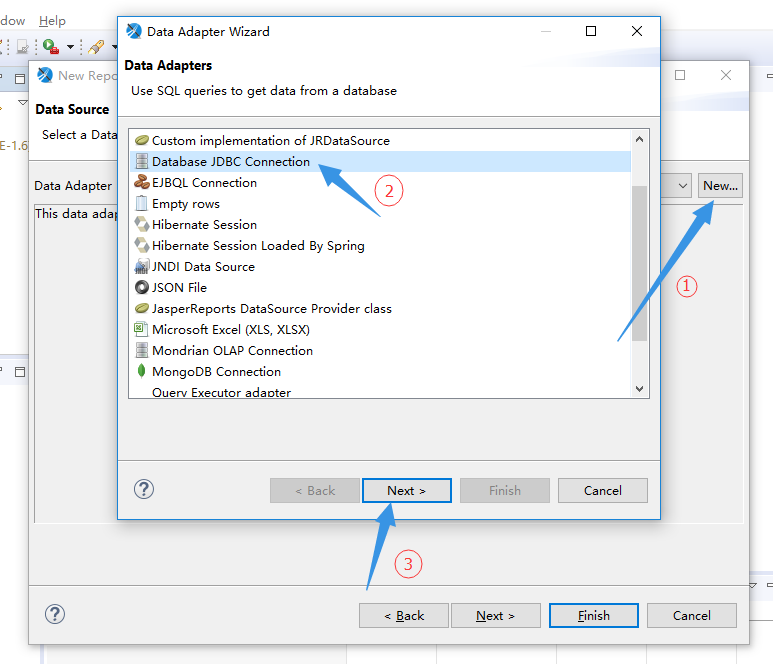
Task: Click New... button in Data Source page
Action: (x=720, y=186)
